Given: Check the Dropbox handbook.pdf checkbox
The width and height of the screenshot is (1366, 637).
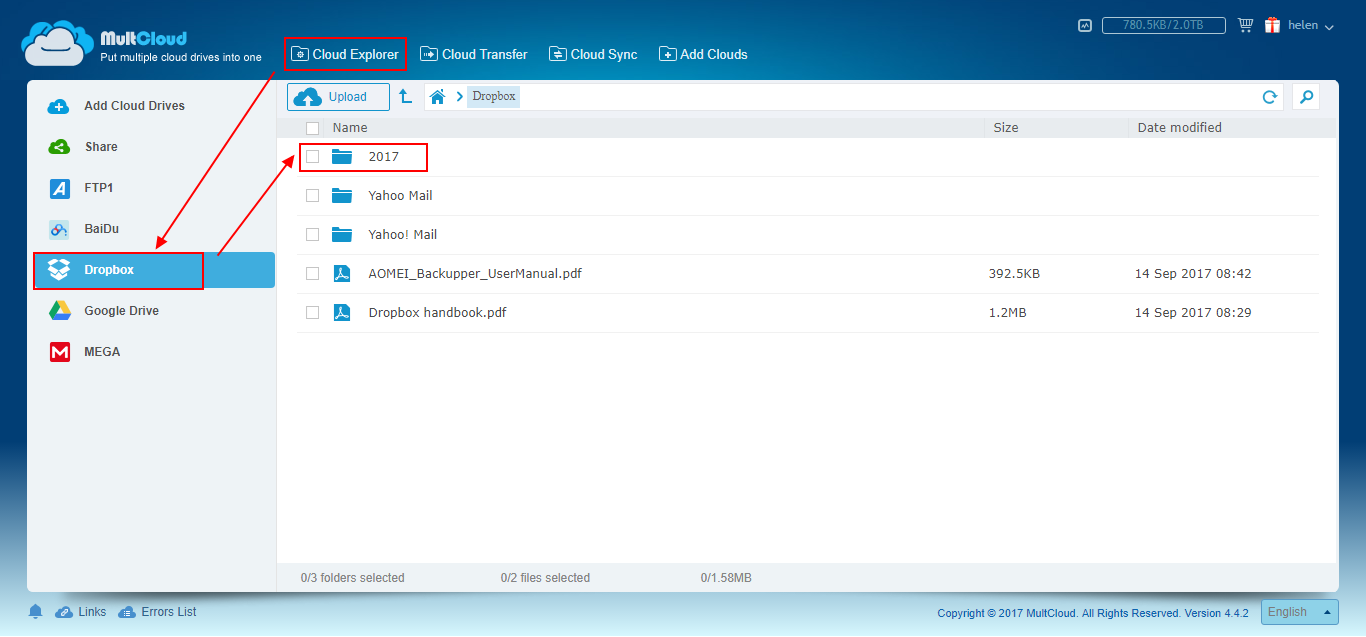Looking at the screenshot, I should pyautogui.click(x=312, y=313).
